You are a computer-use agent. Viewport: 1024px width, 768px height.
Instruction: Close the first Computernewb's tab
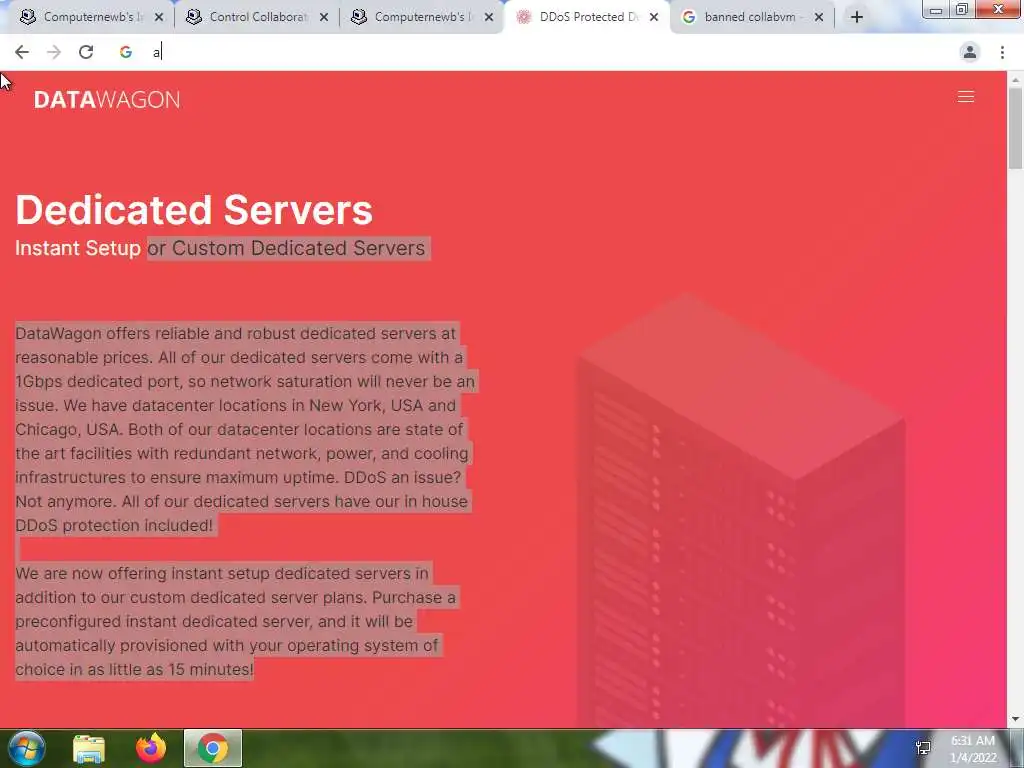[159, 18]
